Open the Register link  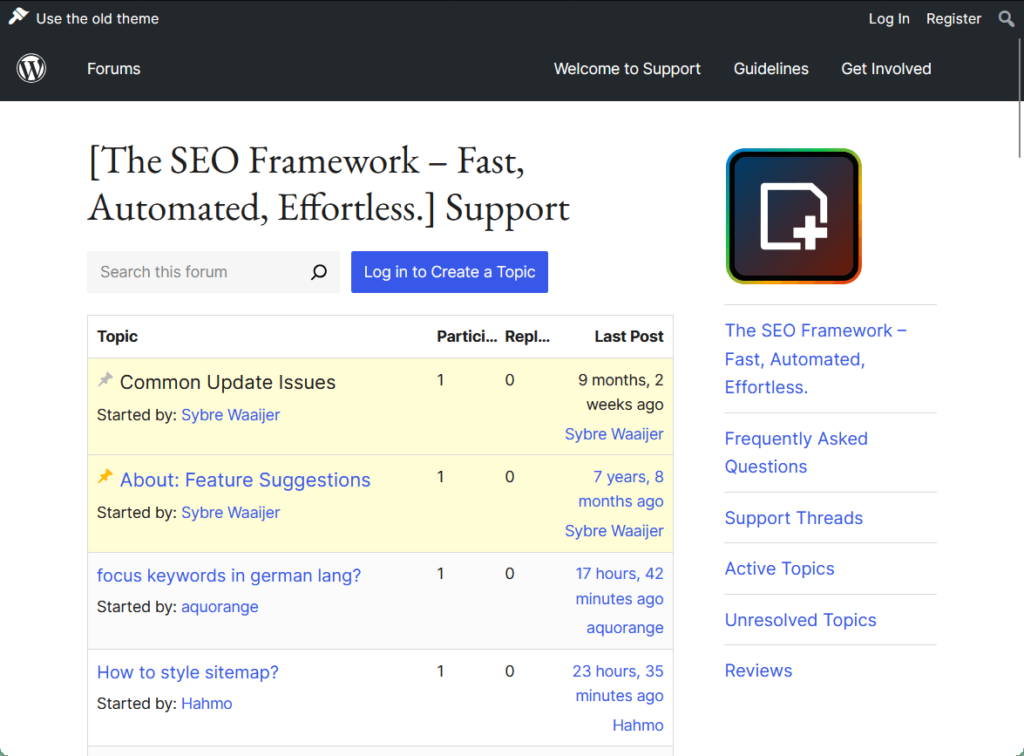pyautogui.click(x=953, y=19)
